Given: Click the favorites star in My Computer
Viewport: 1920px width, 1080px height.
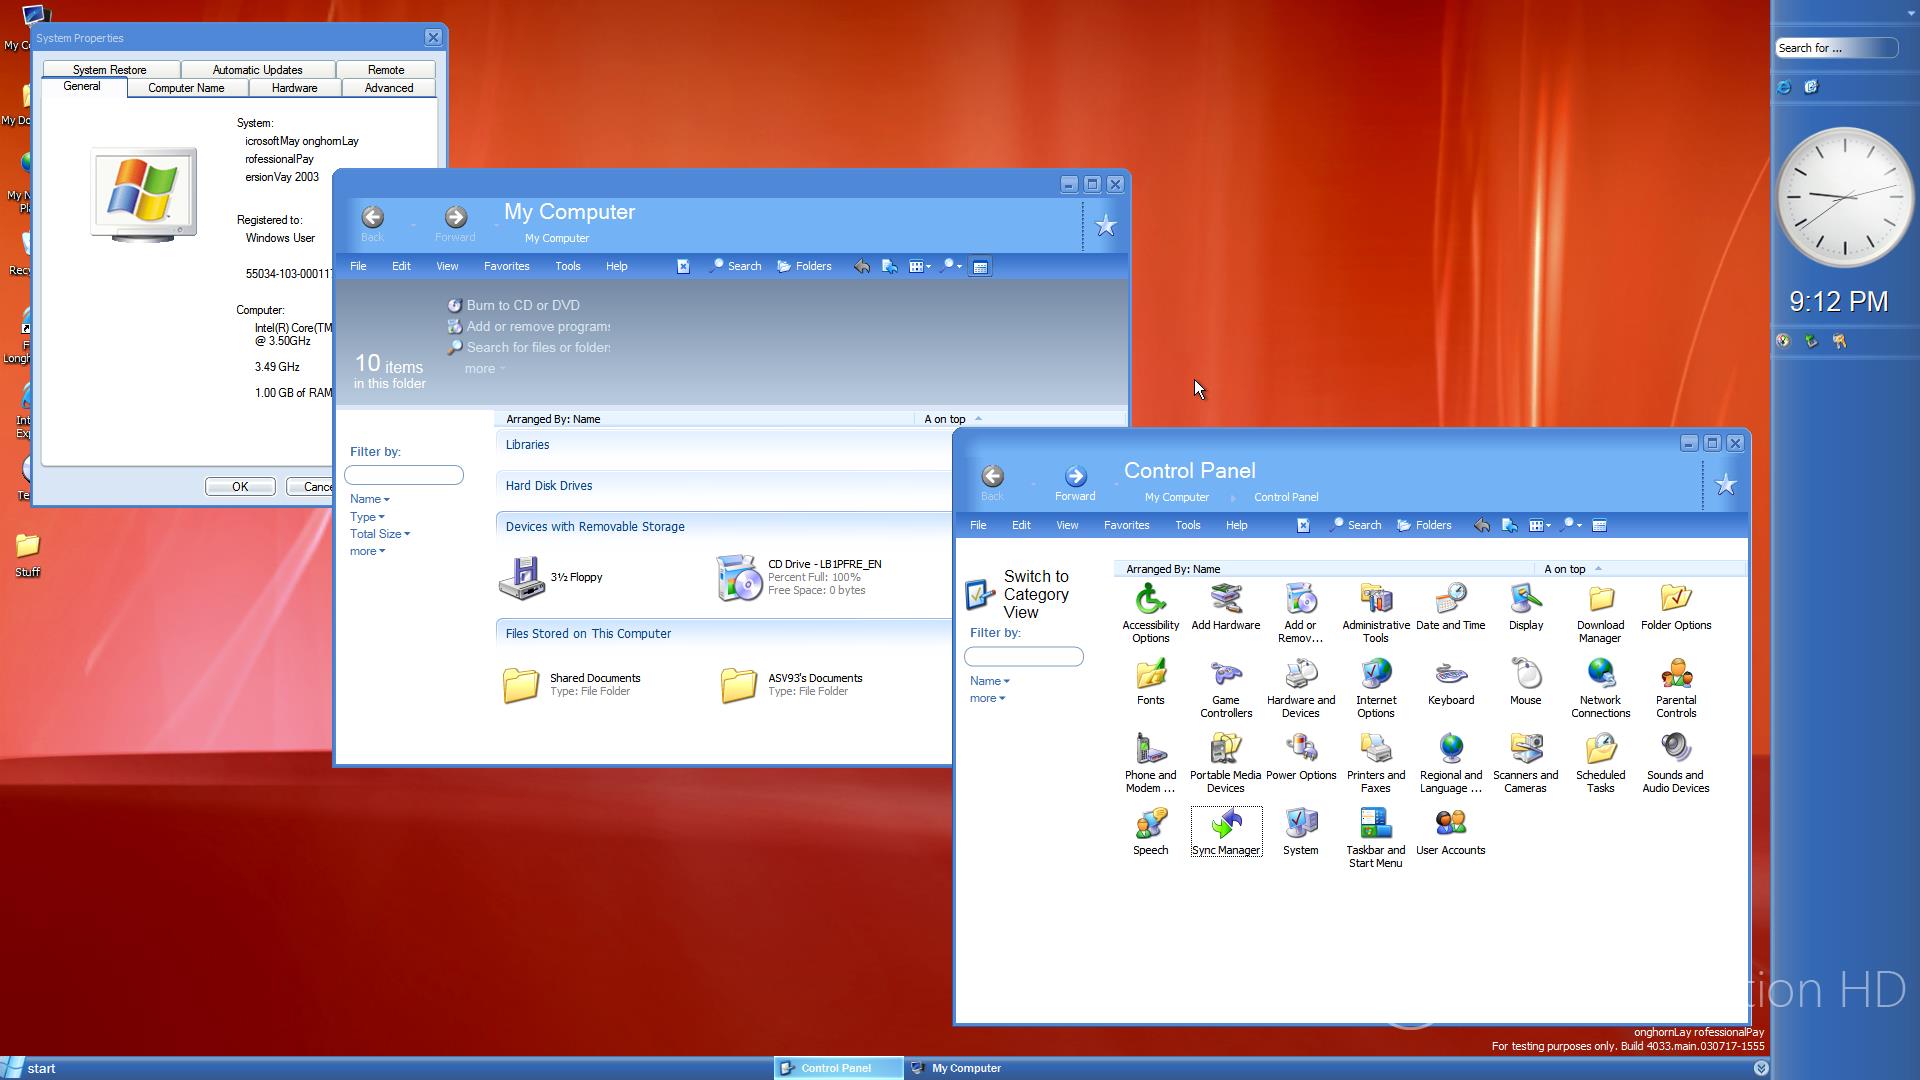Looking at the screenshot, I should click(x=1105, y=226).
